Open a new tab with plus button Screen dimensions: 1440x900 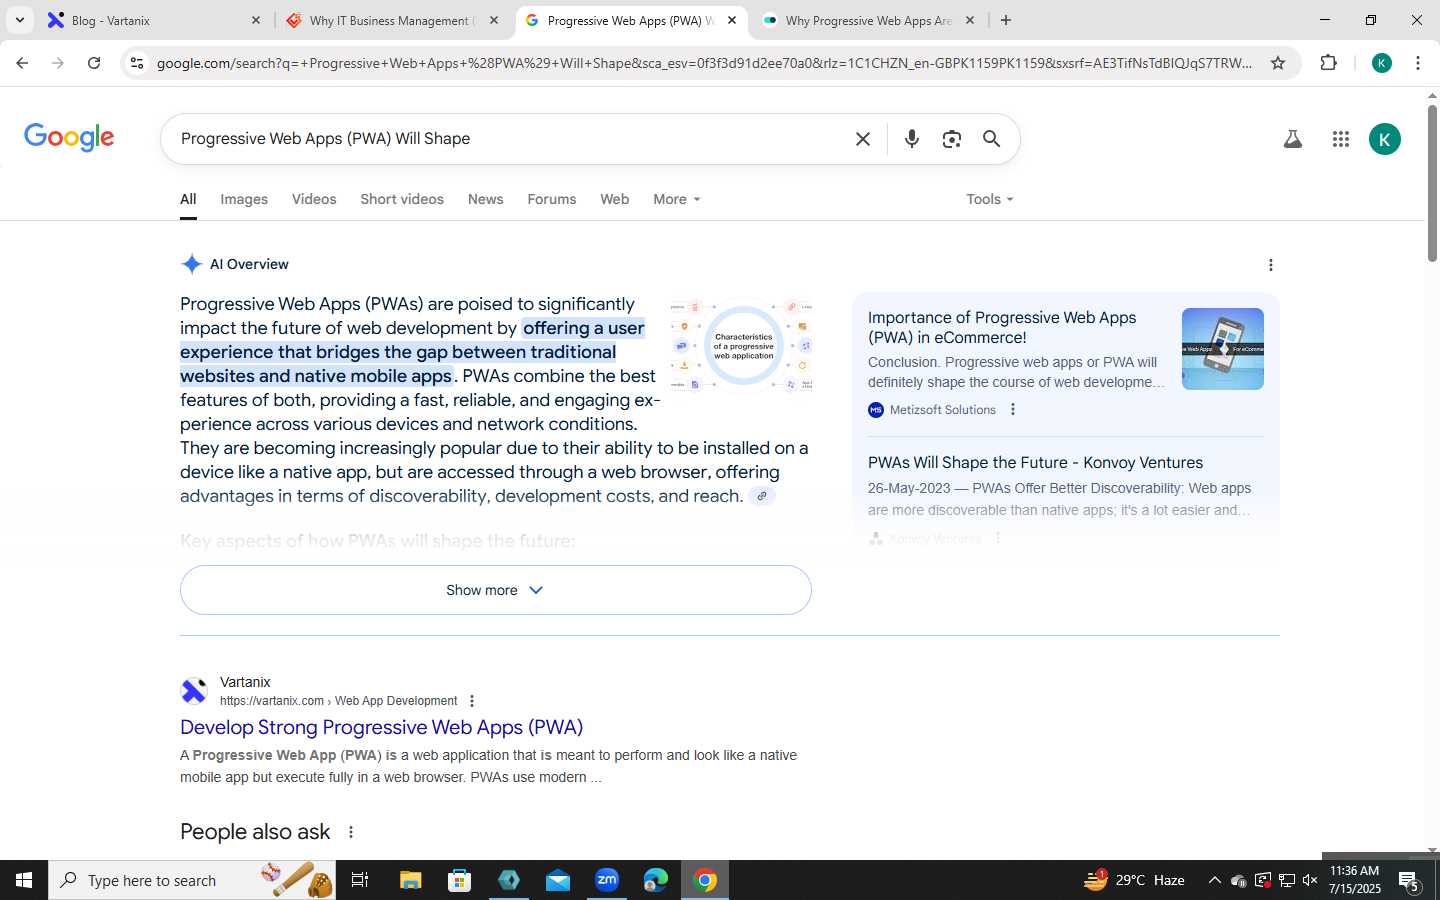click(1006, 20)
